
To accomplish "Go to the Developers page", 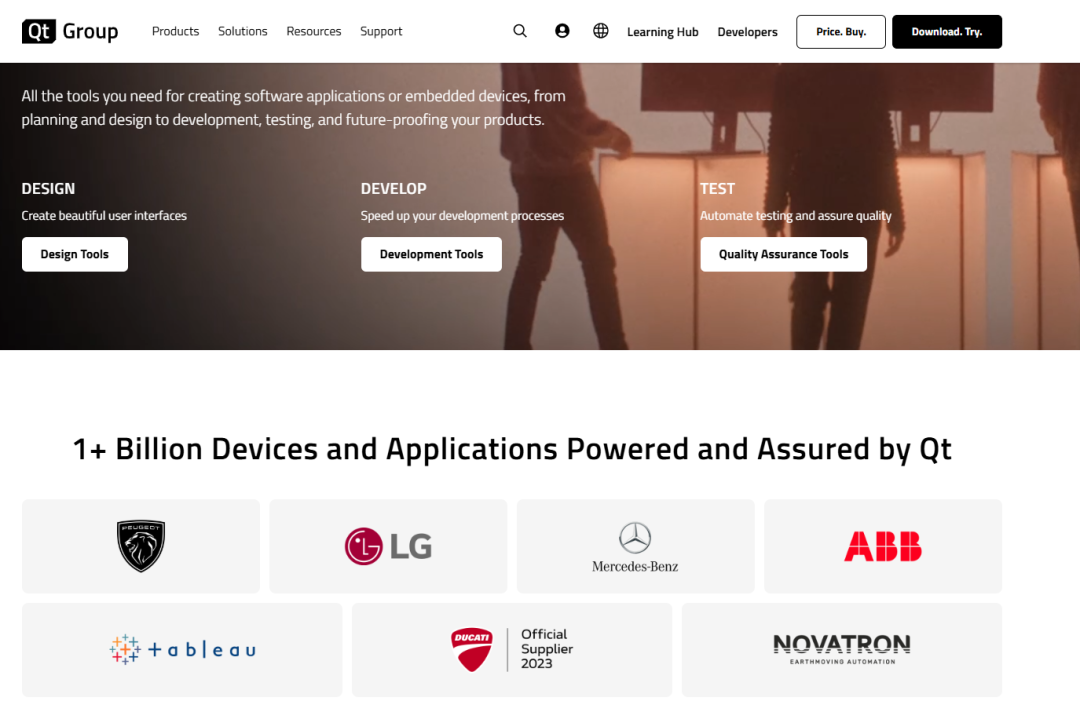I will coord(747,32).
